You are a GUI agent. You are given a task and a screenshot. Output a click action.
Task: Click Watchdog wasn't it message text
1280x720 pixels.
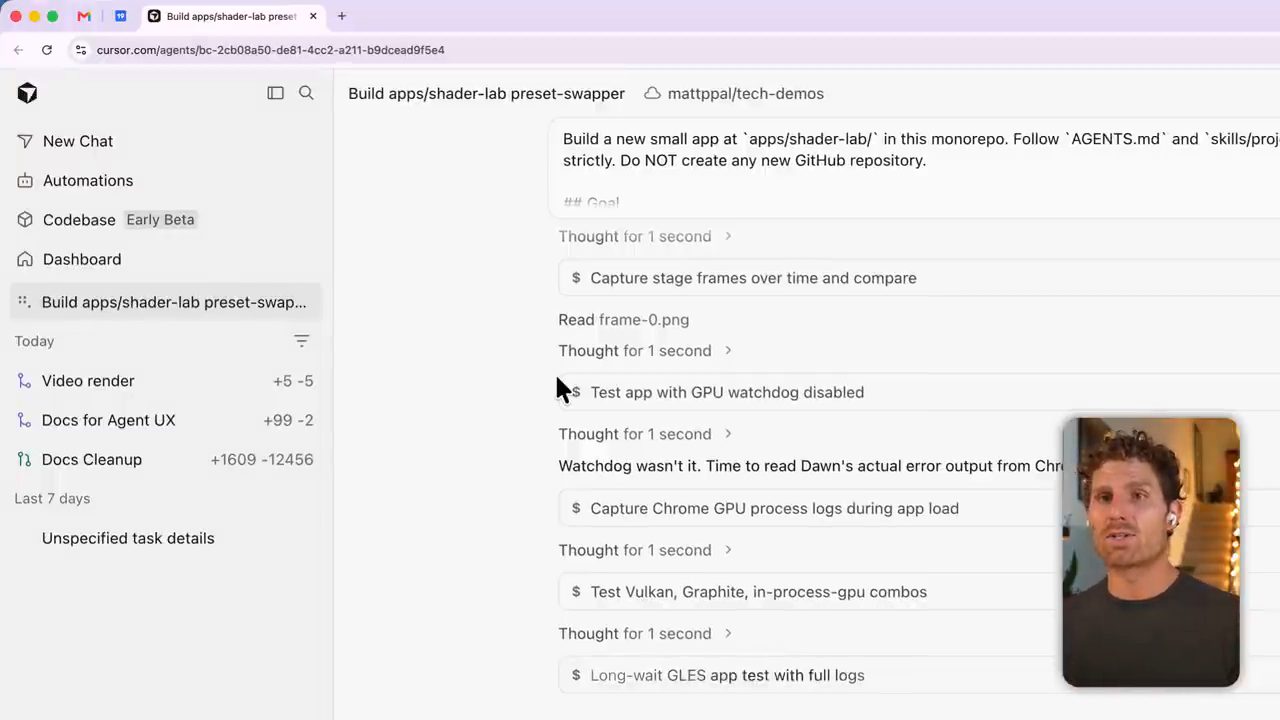[x=810, y=466]
